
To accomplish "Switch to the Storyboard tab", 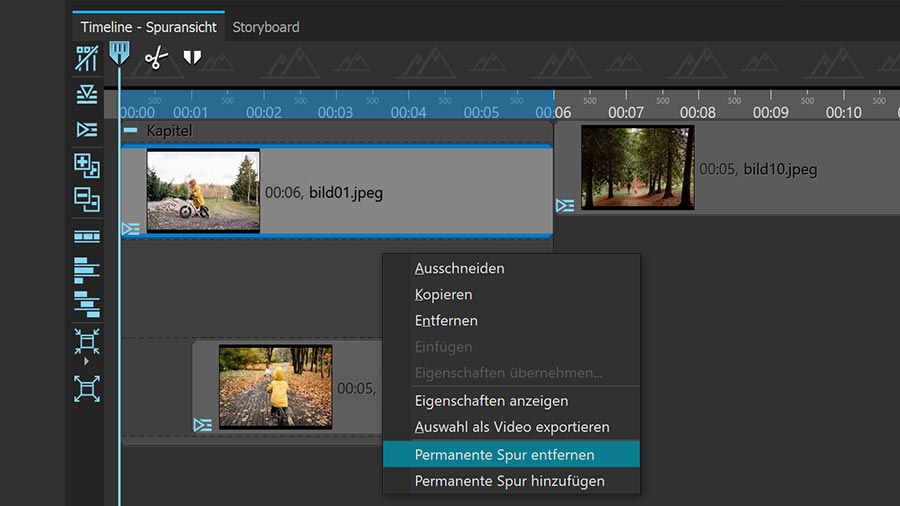I will click(x=266, y=27).
